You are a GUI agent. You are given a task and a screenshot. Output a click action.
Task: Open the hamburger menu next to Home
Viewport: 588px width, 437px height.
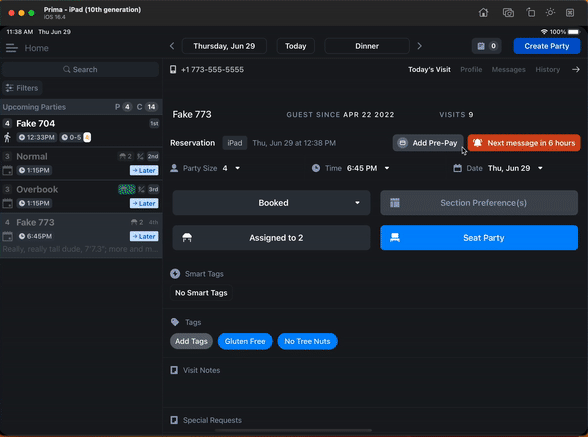coord(12,48)
